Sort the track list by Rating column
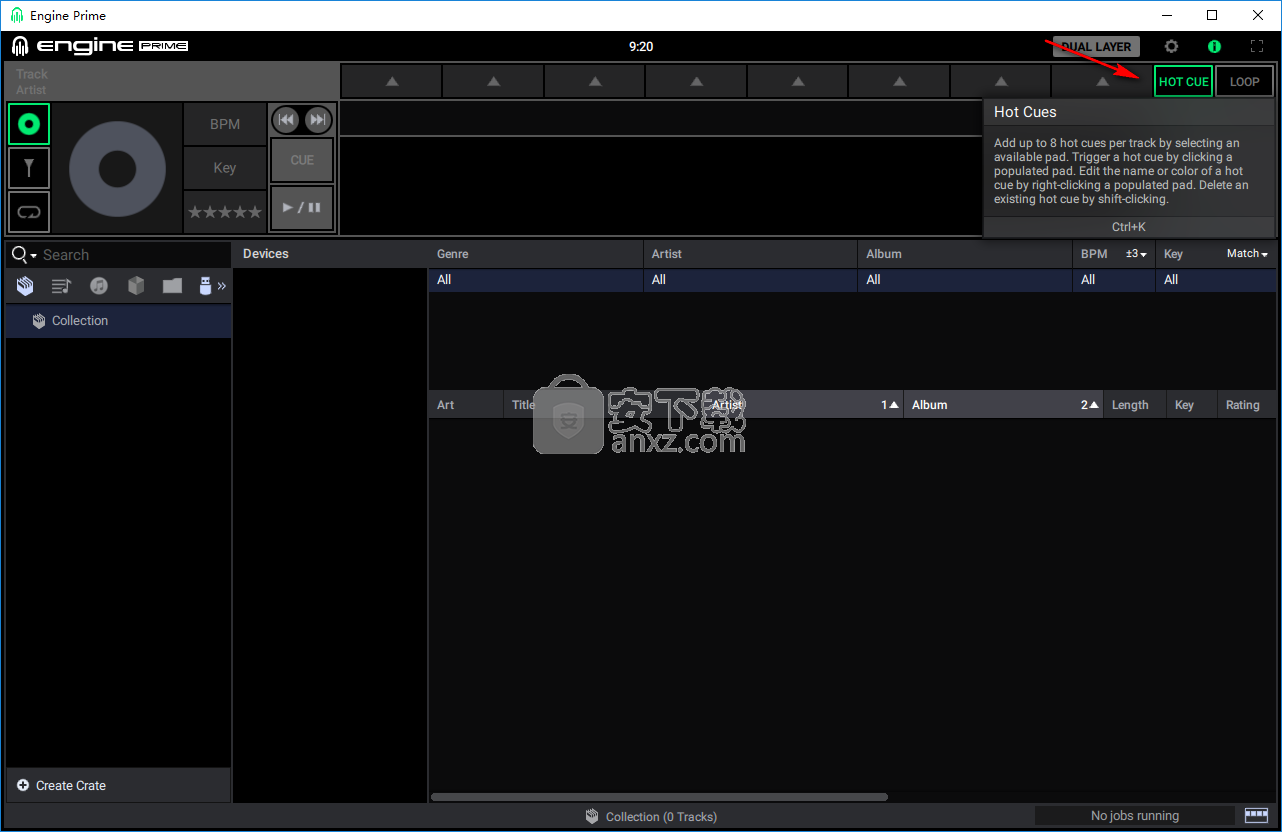 point(1246,405)
